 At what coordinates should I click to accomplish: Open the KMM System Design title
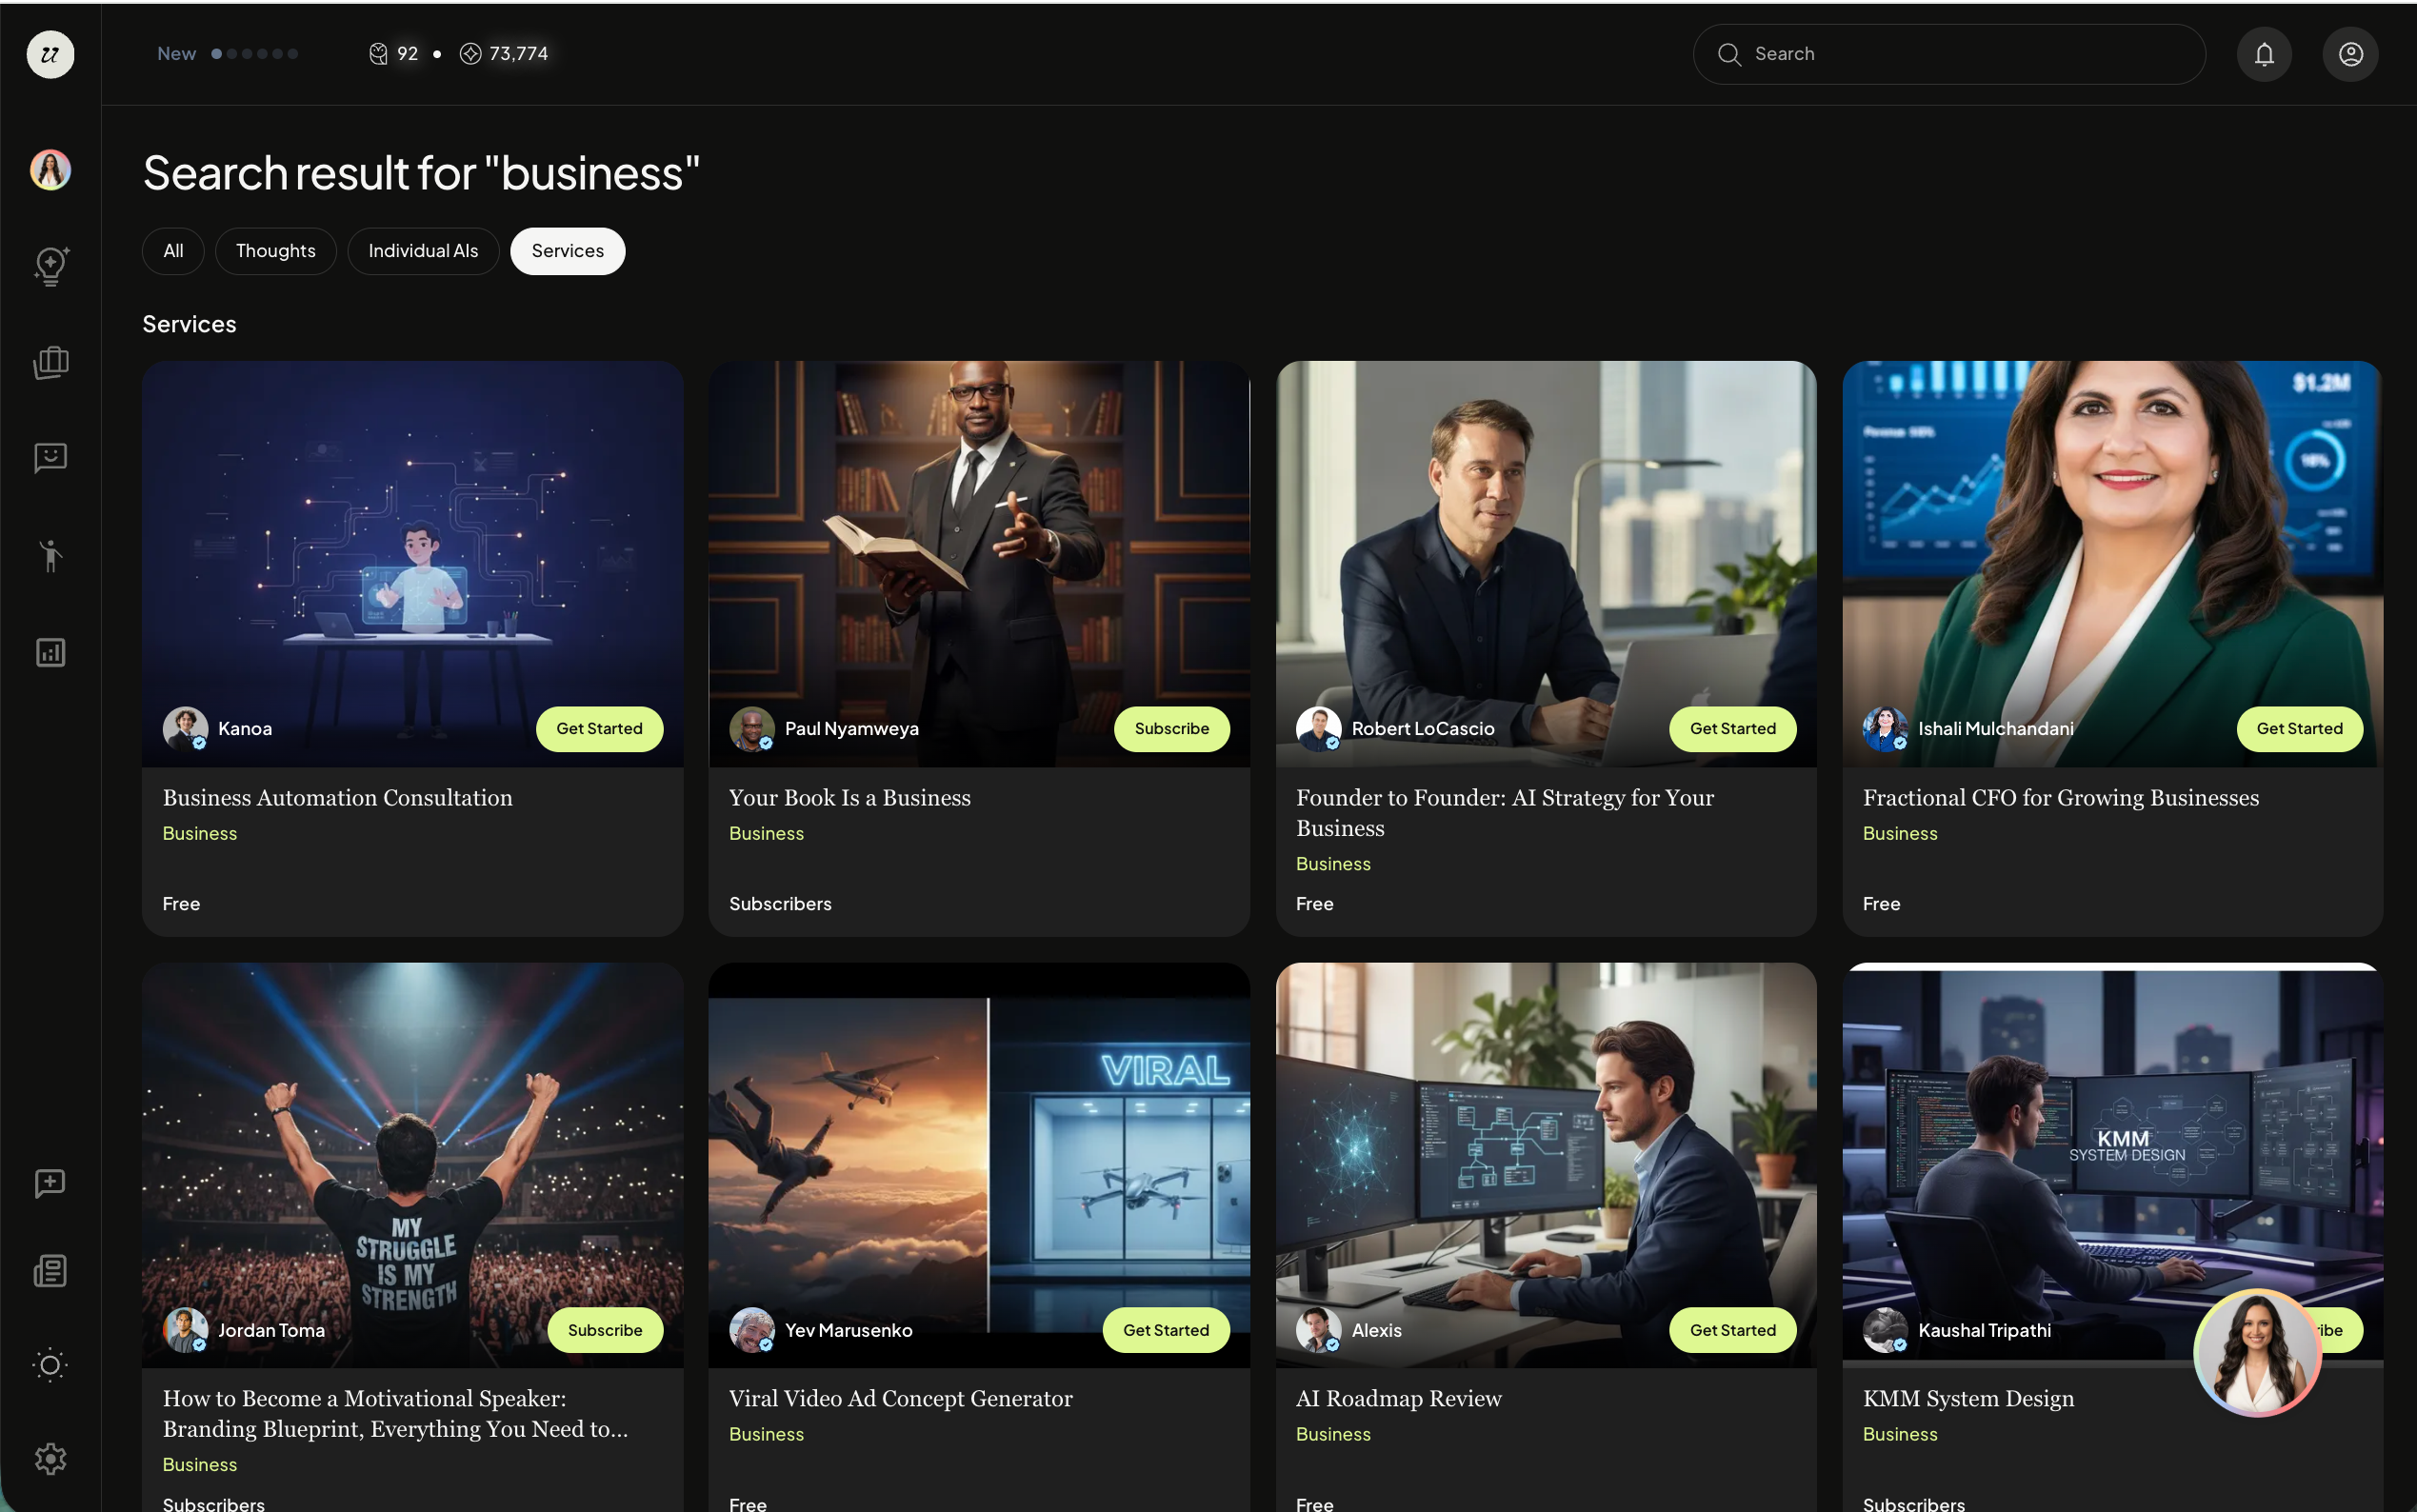click(x=1969, y=1399)
